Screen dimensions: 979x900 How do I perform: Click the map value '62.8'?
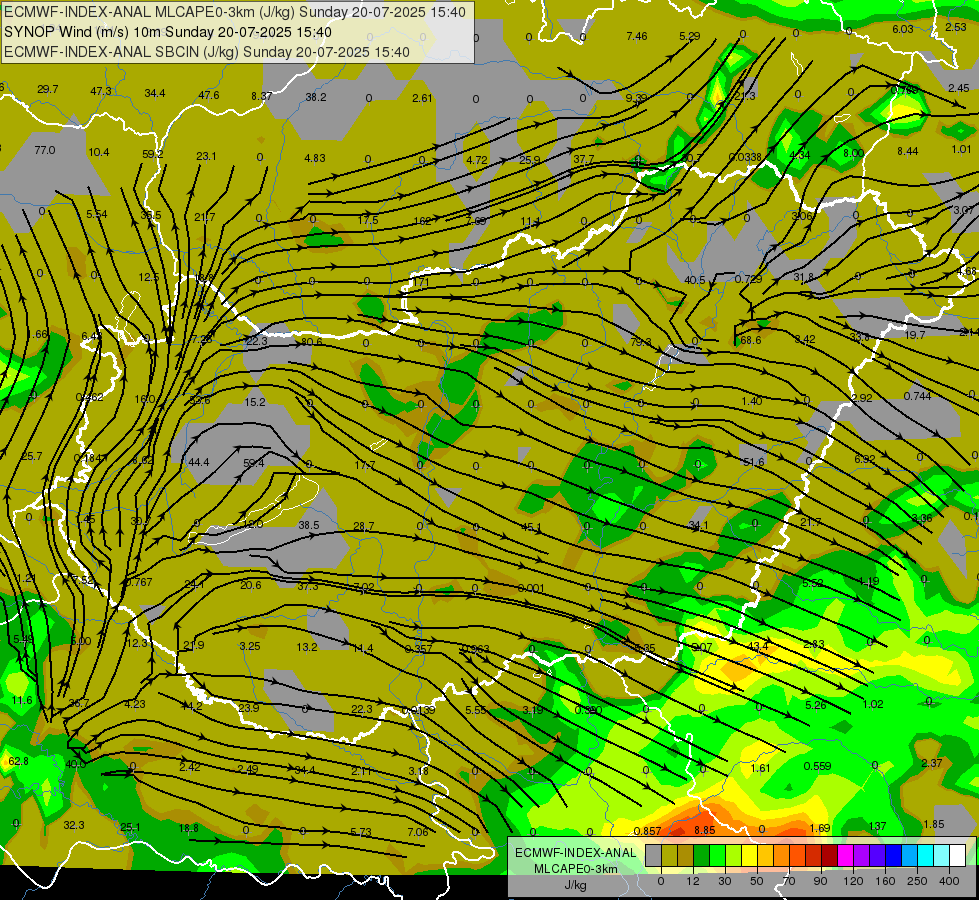(x=19, y=761)
